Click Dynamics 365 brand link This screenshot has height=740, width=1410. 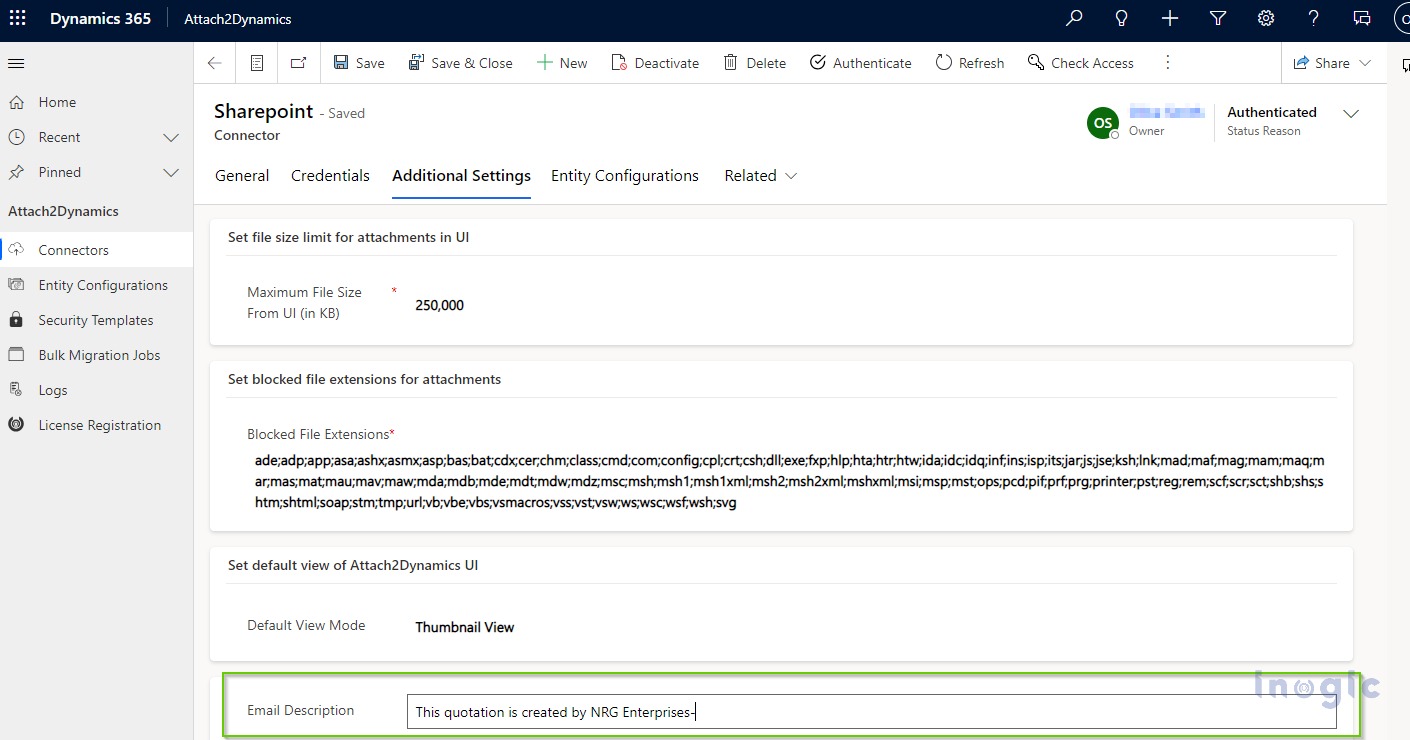point(100,19)
